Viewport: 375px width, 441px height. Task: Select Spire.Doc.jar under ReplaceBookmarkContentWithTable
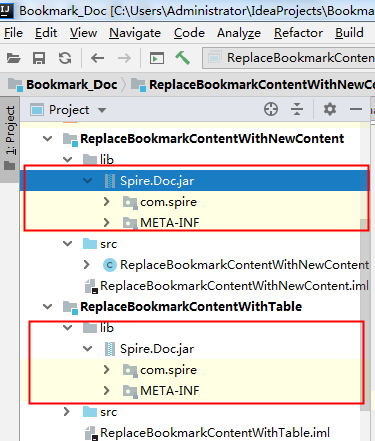click(x=157, y=349)
